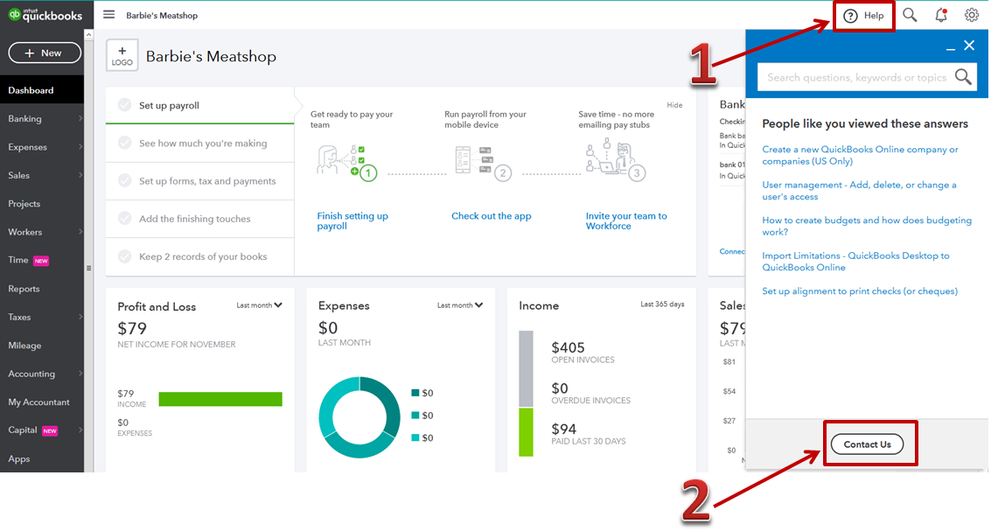
Task: Click the New button
Action: 45,53
